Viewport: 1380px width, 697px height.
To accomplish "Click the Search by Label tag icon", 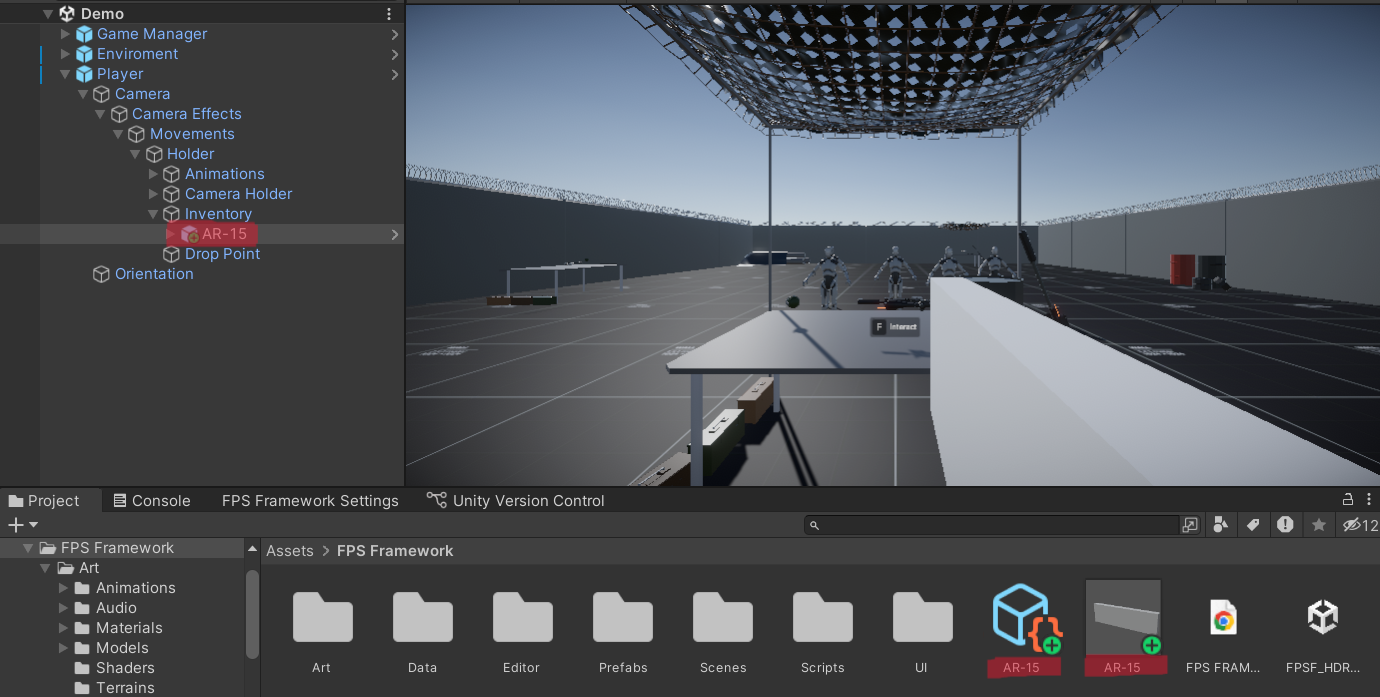I will 1252,525.
